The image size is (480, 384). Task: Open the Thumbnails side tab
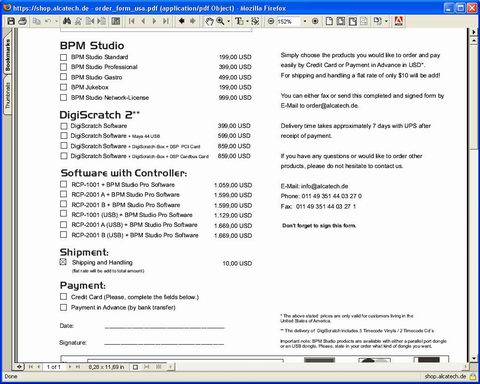pos(8,95)
